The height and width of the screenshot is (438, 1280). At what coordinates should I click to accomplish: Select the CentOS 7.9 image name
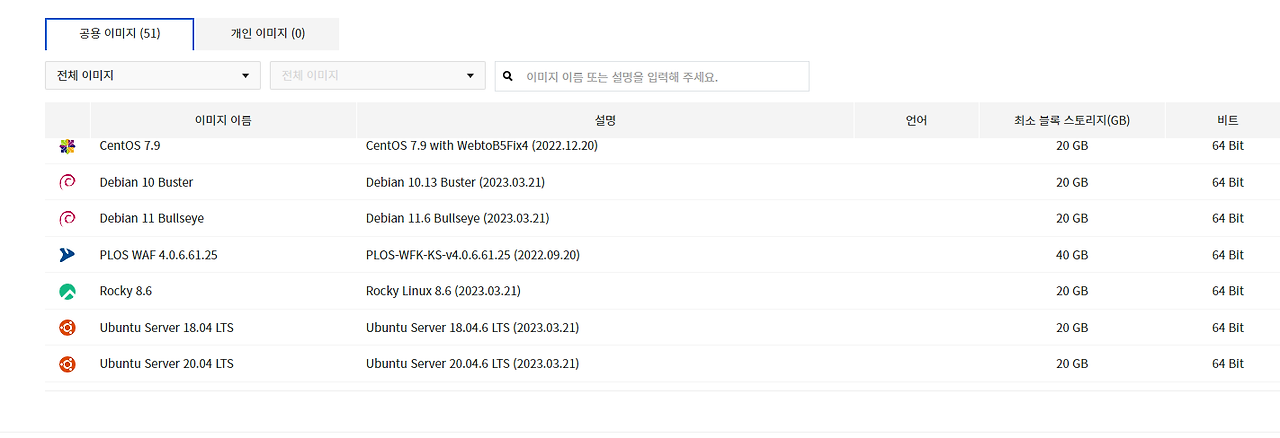pyautogui.click(x=130, y=146)
